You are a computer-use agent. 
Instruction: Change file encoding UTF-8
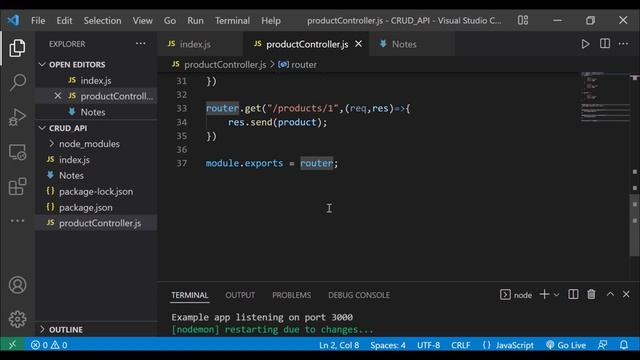pos(428,345)
